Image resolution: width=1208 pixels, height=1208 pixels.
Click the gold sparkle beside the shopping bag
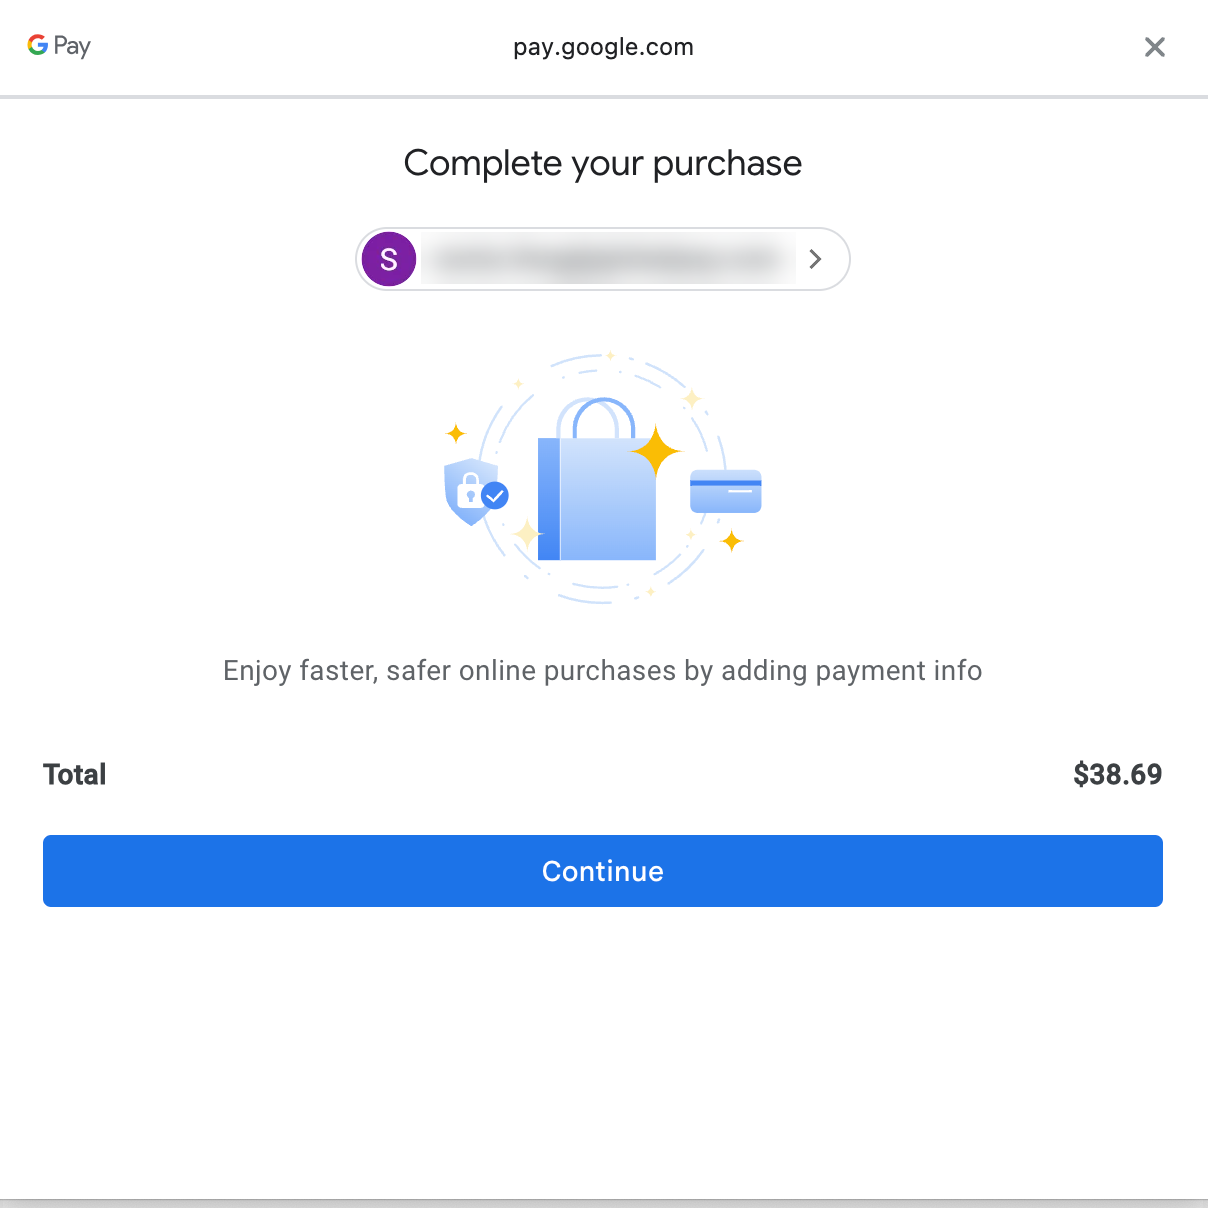657,452
